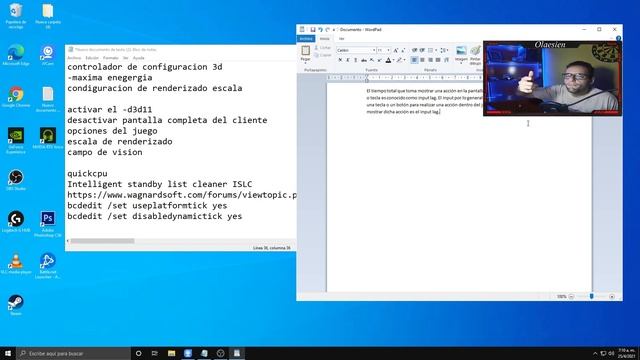
Task: Click the grow font icon
Action: 396,50
